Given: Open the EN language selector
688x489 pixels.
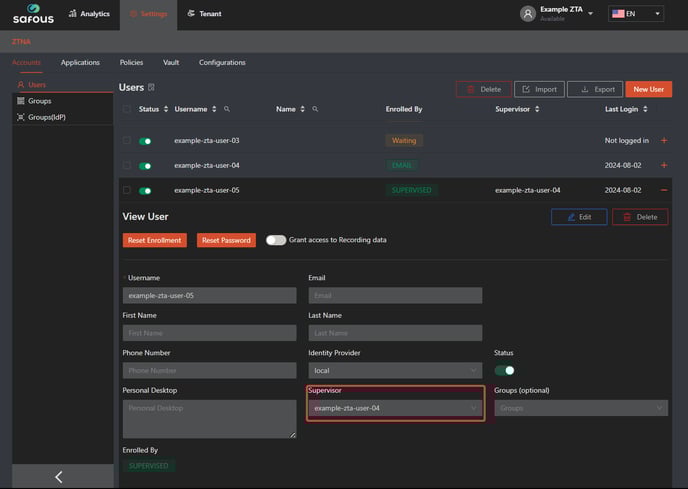Looking at the screenshot, I should click(636, 14).
